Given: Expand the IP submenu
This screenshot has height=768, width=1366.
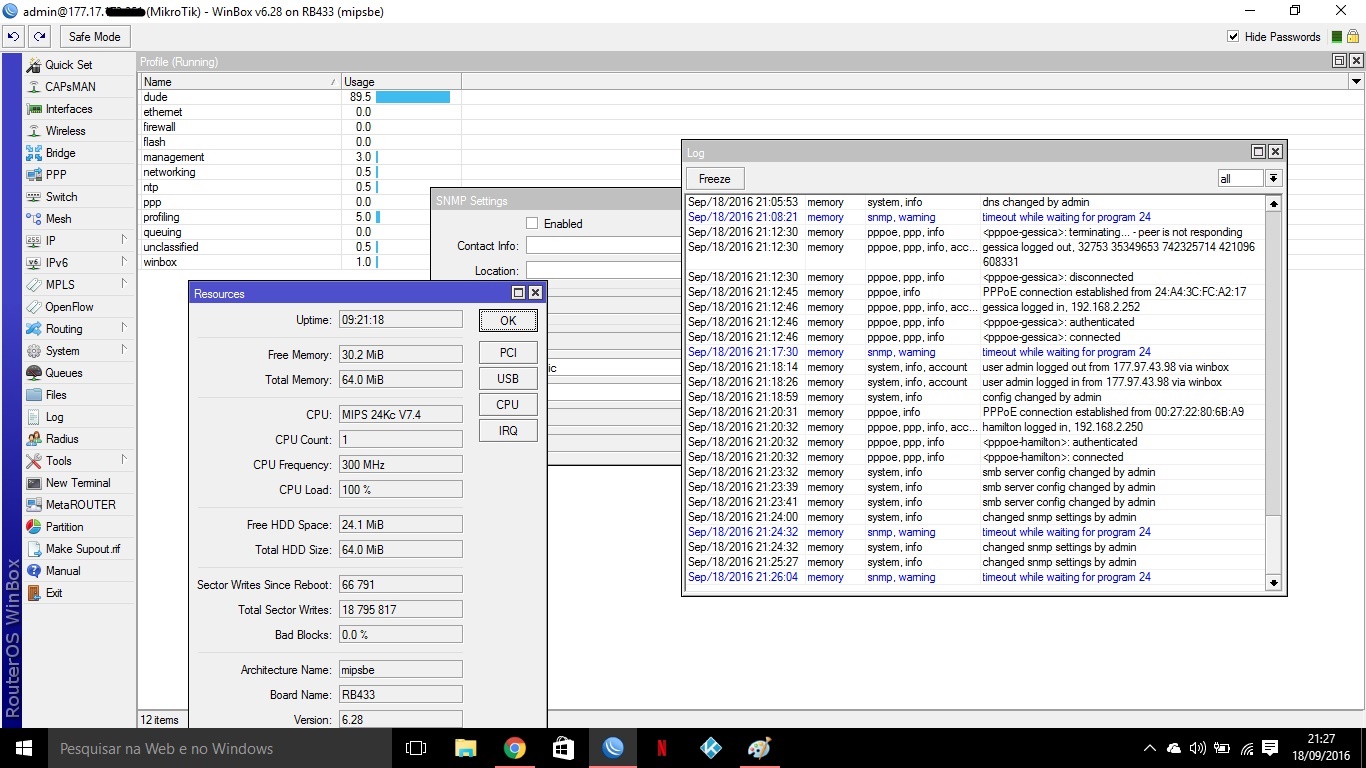Looking at the screenshot, I should pos(50,241).
